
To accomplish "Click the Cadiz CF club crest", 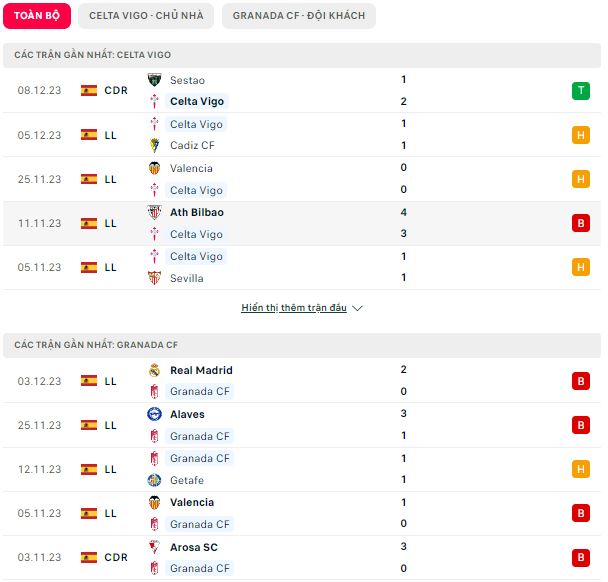I will (154, 145).
